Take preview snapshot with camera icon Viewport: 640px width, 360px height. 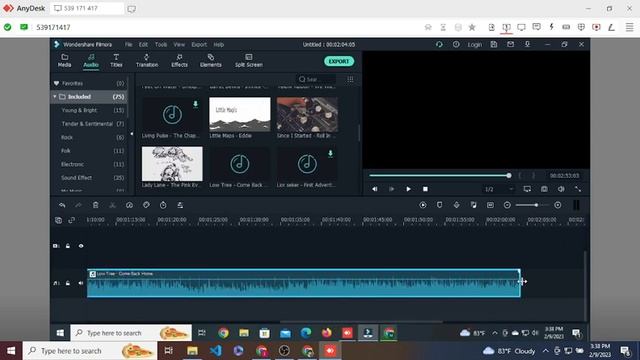[544, 189]
